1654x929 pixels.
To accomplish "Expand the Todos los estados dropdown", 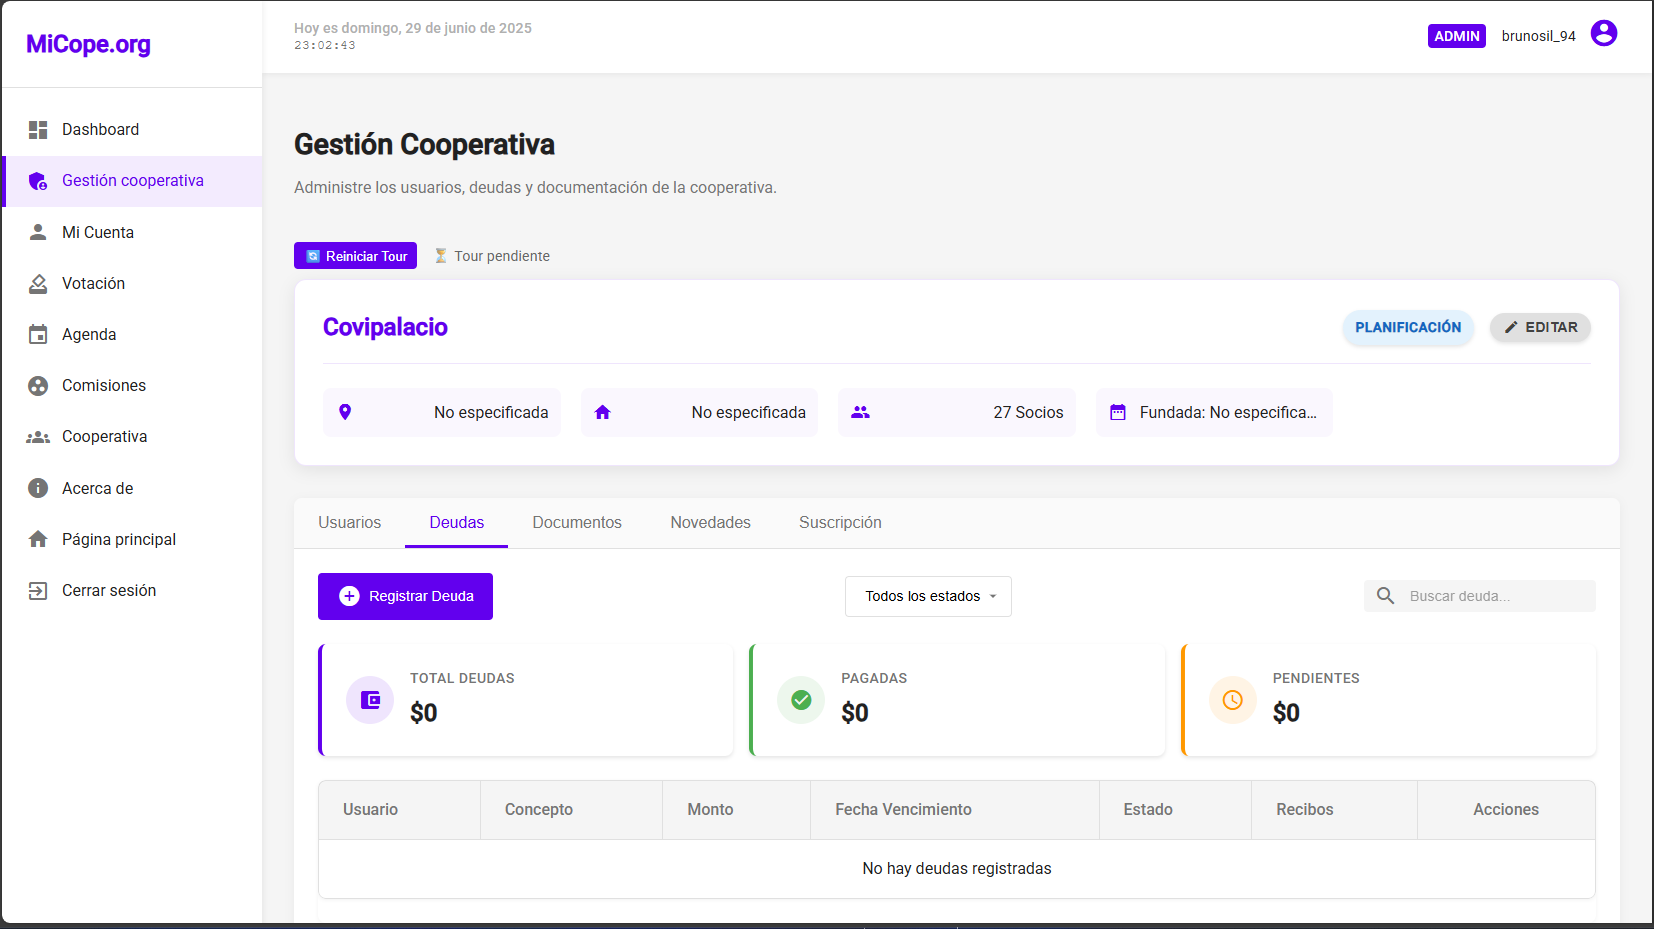I will 928,596.
